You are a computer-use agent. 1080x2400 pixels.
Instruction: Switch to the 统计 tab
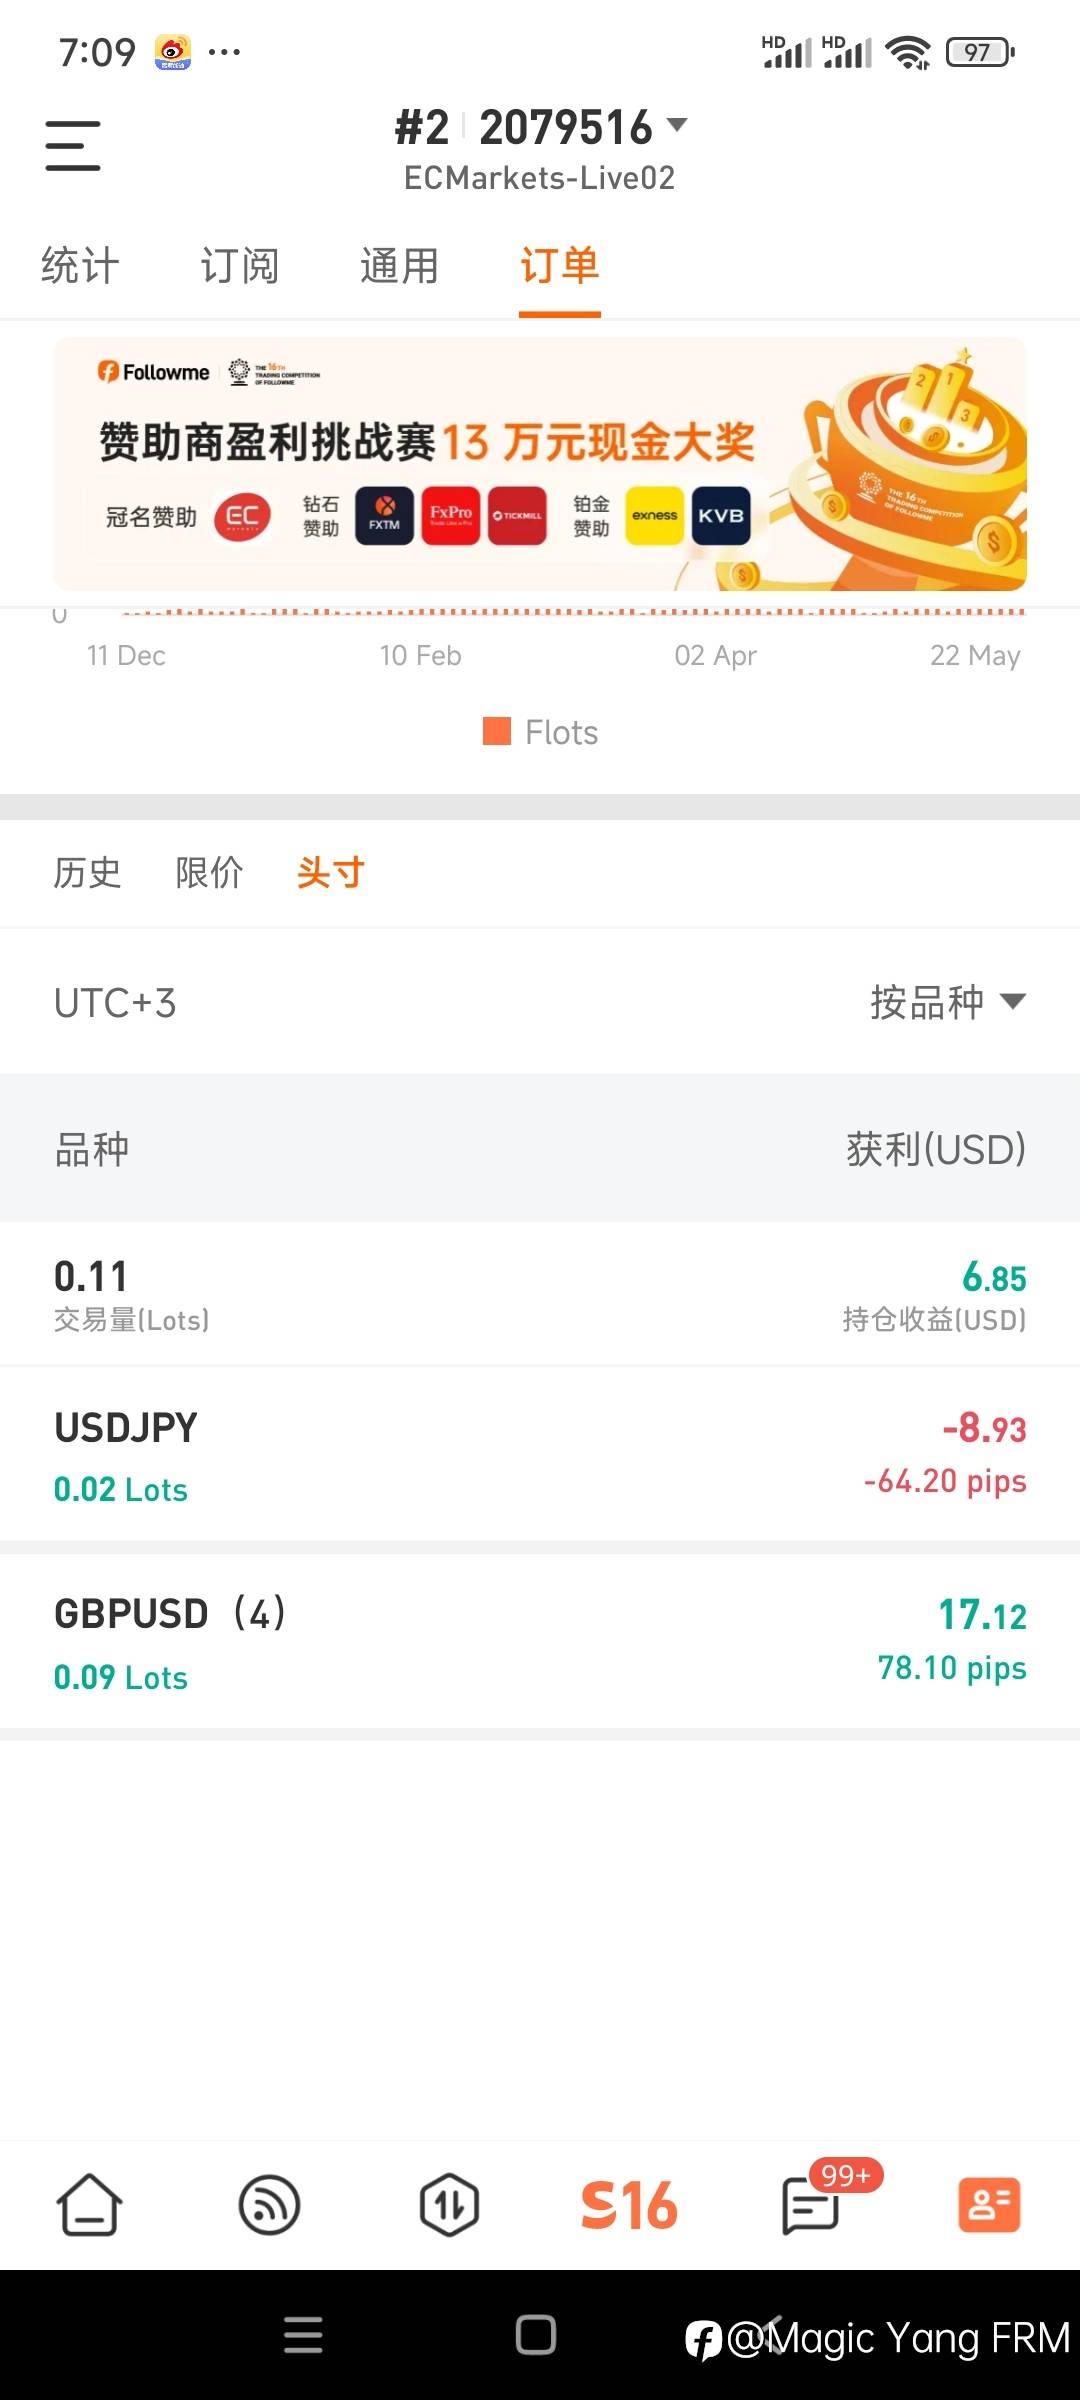80,266
